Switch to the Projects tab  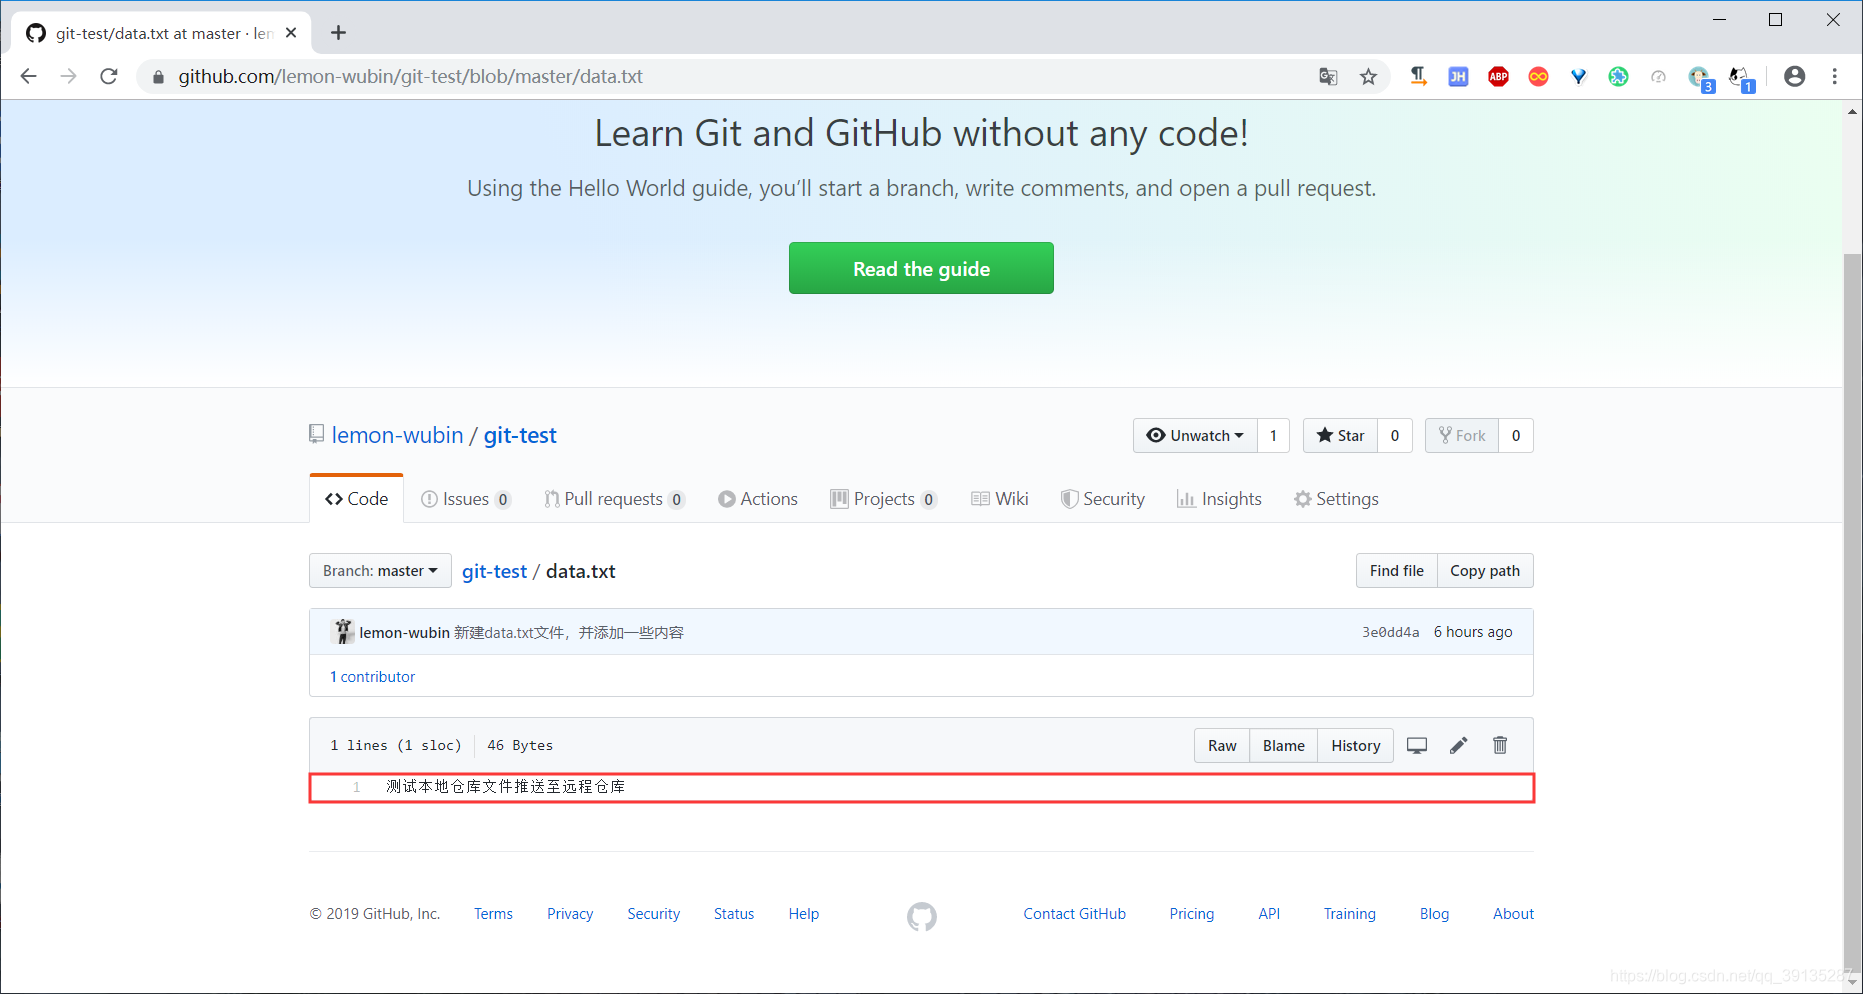[884, 499]
